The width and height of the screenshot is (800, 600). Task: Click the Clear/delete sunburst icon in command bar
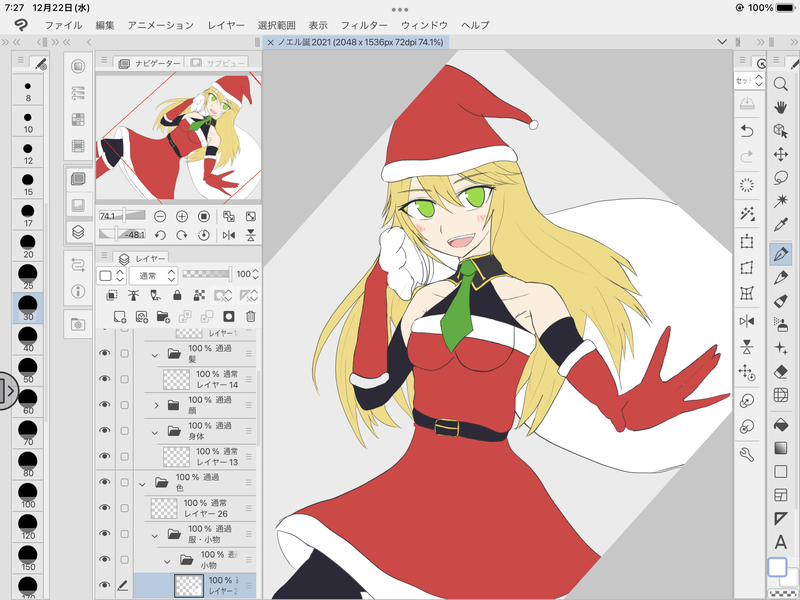[x=747, y=185]
